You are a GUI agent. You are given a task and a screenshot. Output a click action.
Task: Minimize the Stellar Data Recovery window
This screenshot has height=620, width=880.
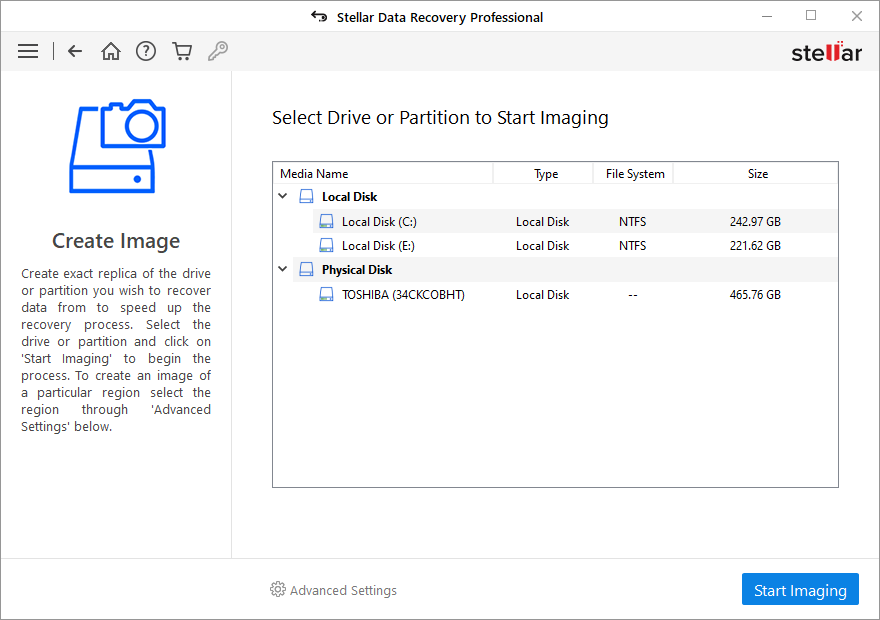[x=767, y=16]
